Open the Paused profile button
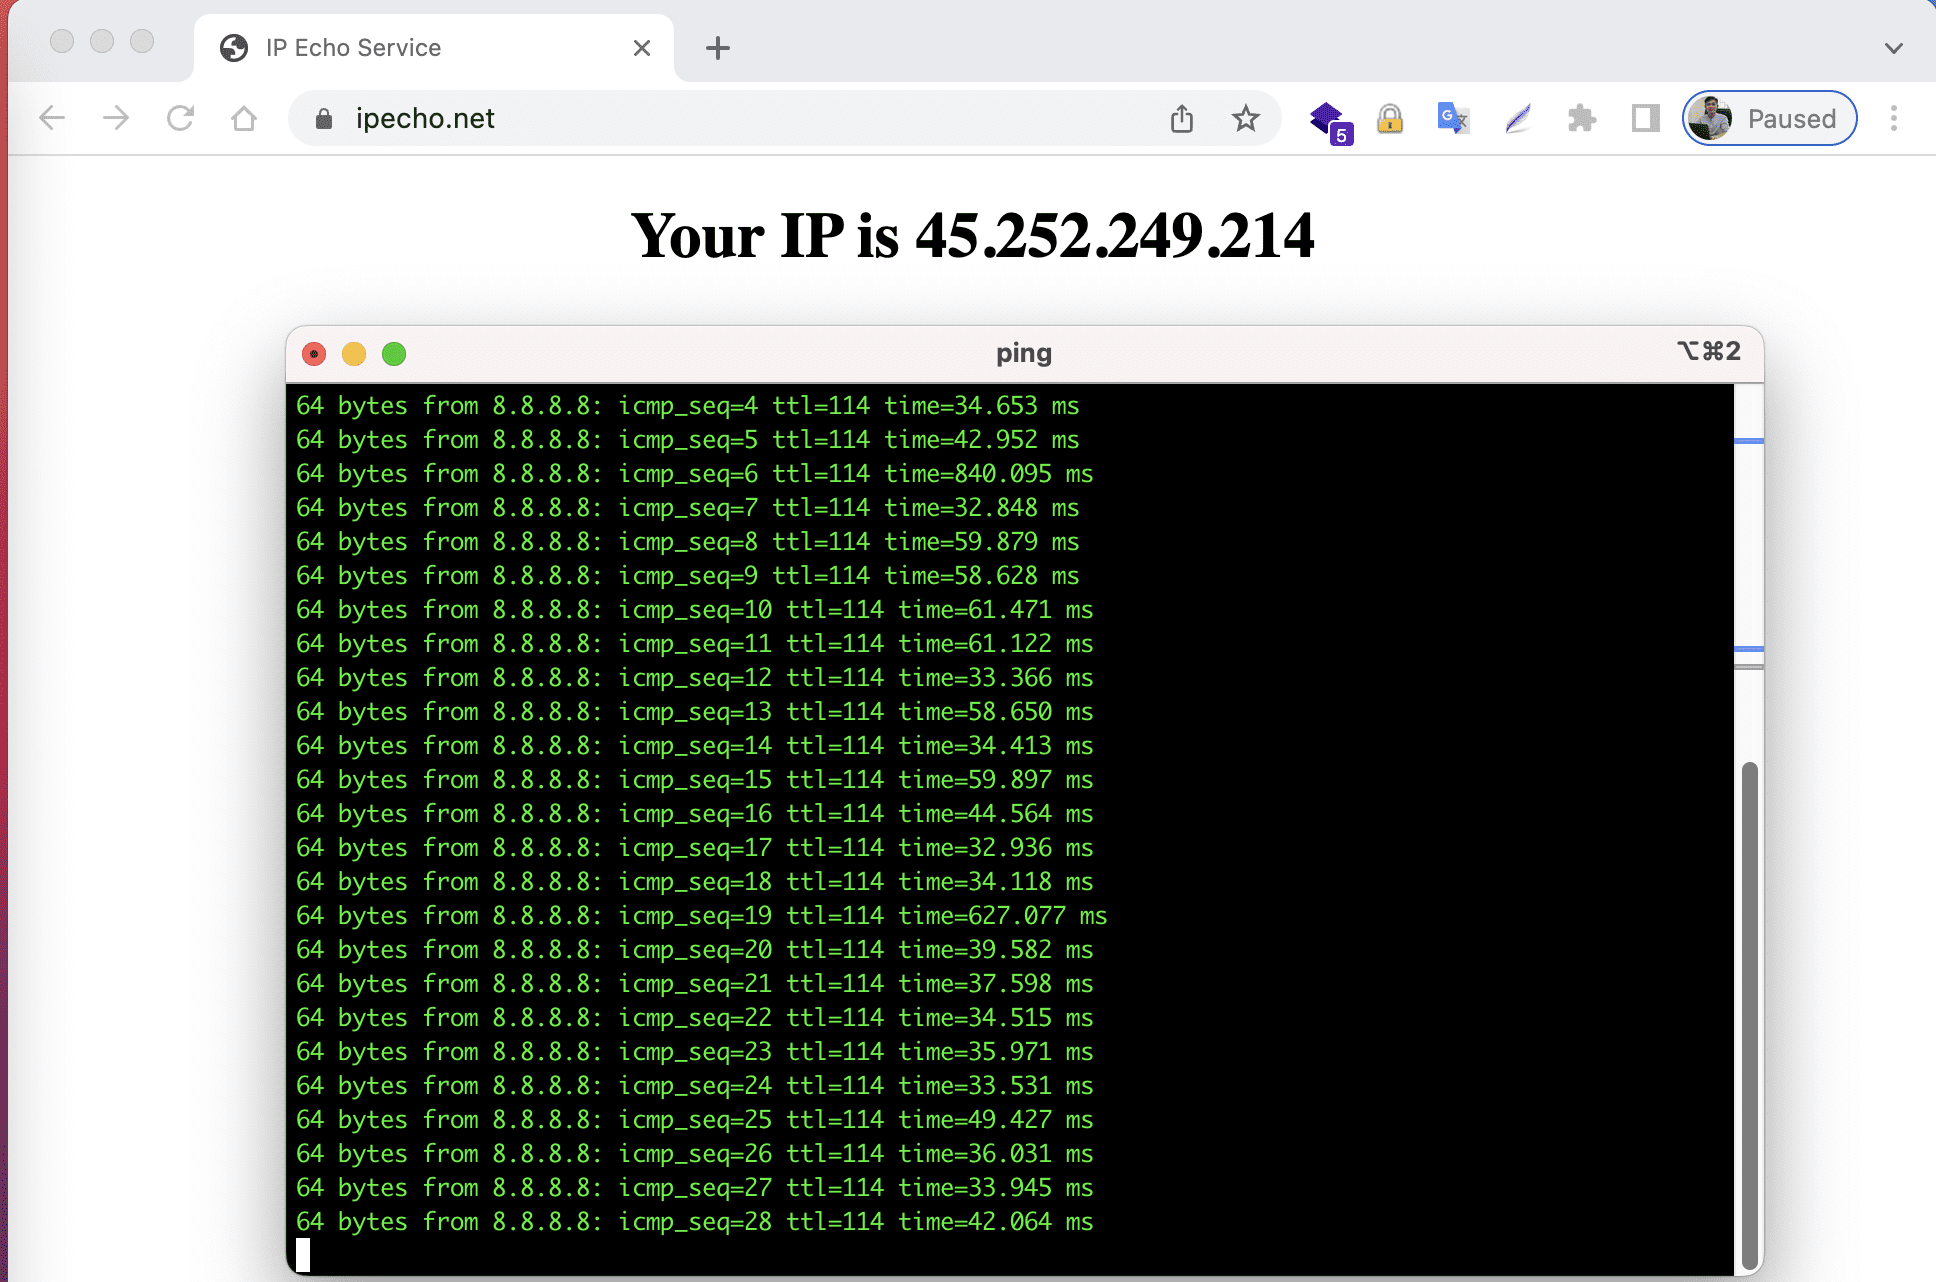This screenshot has width=1936, height=1282. click(1769, 118)
